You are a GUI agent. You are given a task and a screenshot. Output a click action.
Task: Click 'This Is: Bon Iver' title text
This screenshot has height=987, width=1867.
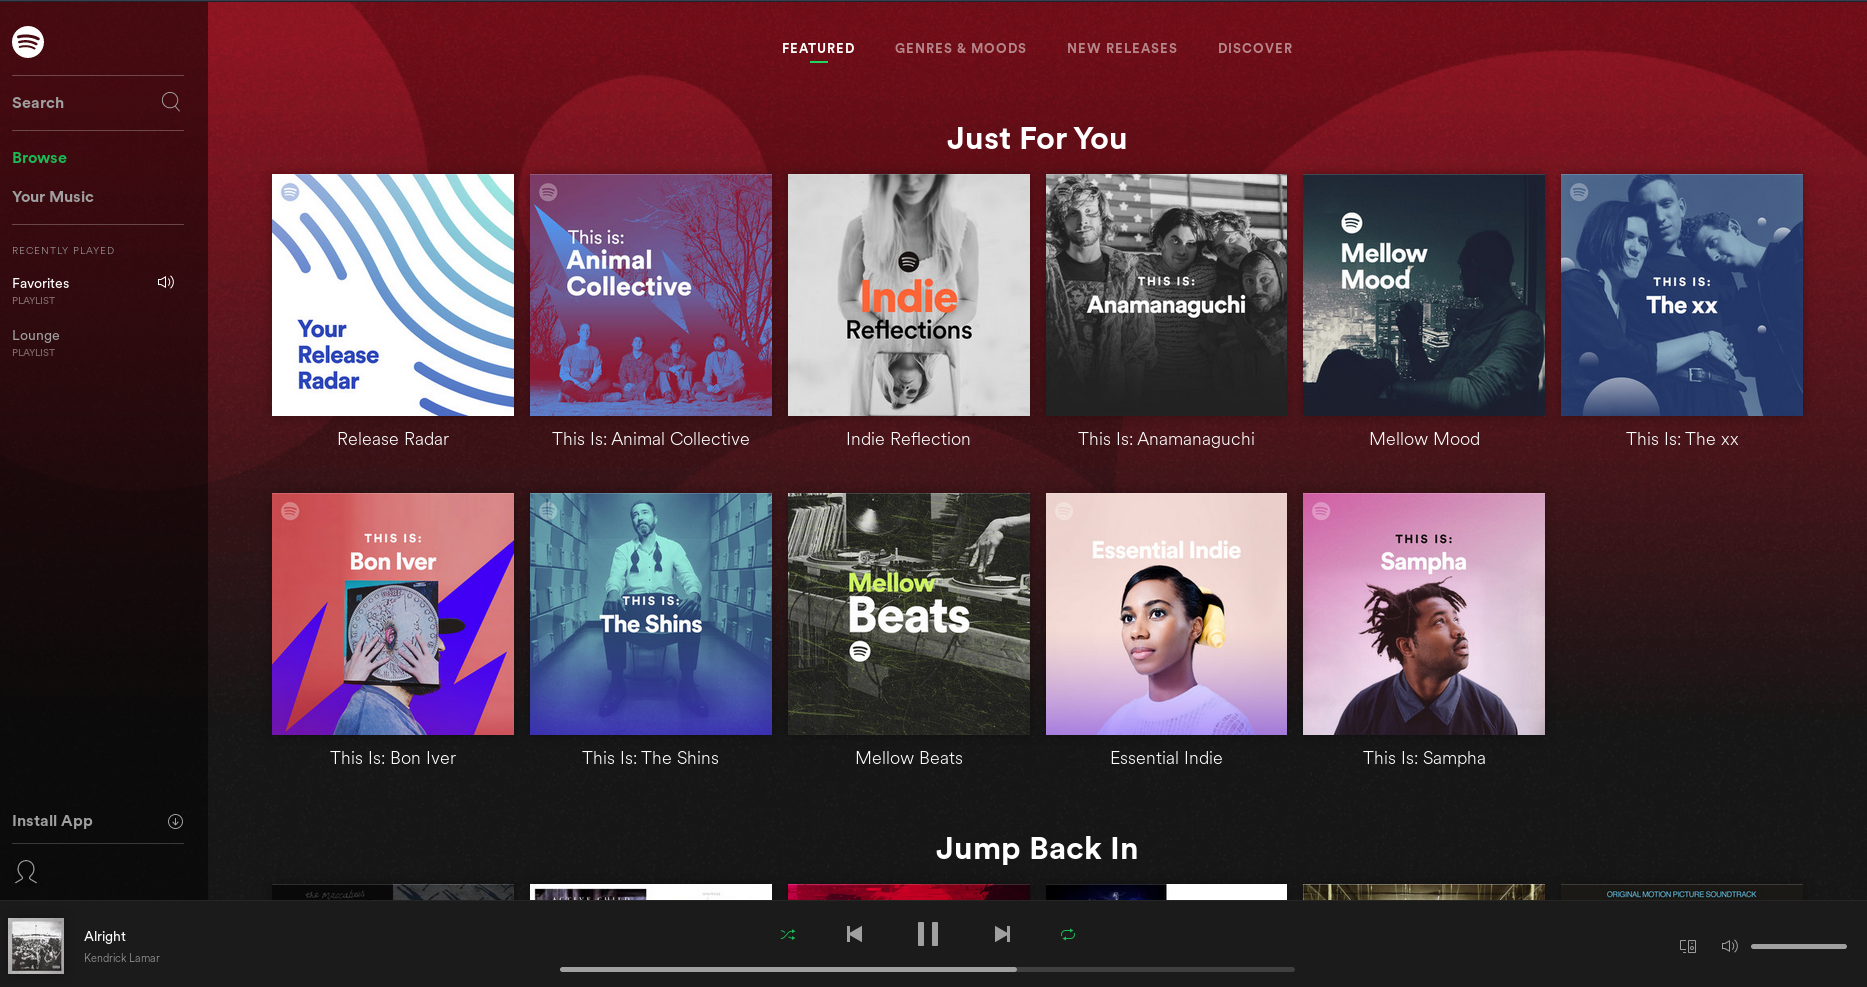click(x=393, y=758)
